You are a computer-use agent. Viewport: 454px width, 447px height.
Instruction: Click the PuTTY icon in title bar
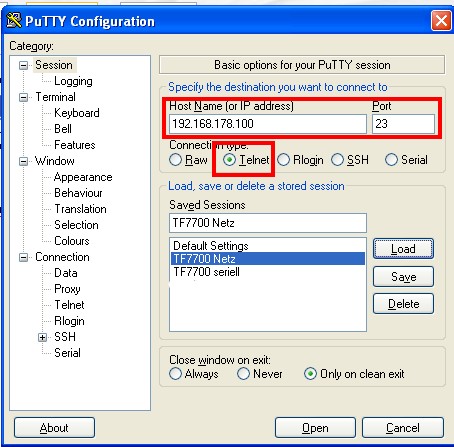pos(14,21)
